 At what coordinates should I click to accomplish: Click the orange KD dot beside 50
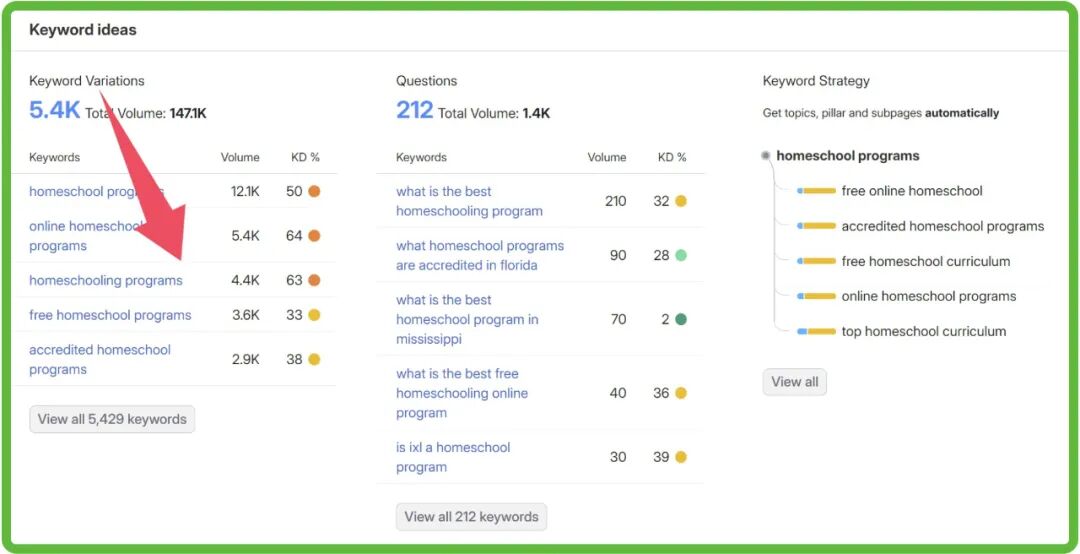[314, 191]
